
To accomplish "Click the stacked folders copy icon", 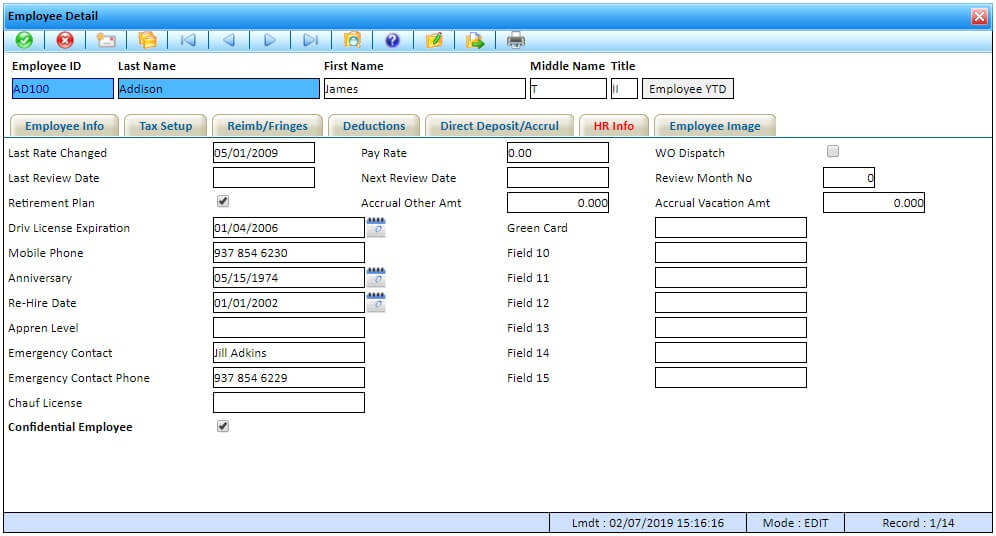I will 147,40.
